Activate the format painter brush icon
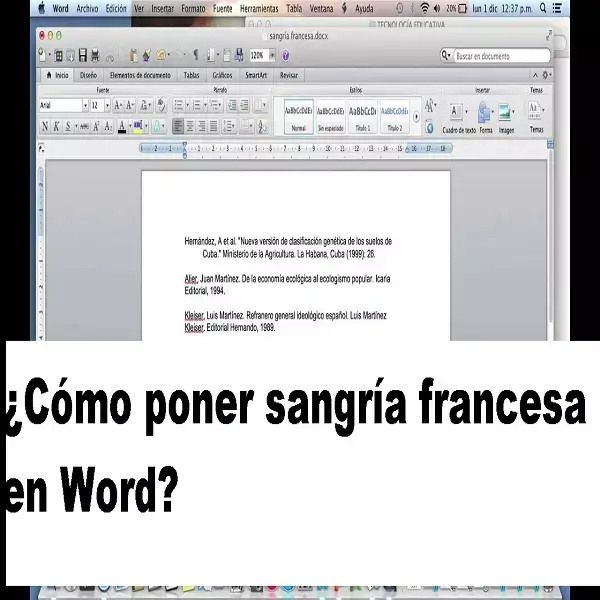The image size is (600, 600). tap(147, 56)
